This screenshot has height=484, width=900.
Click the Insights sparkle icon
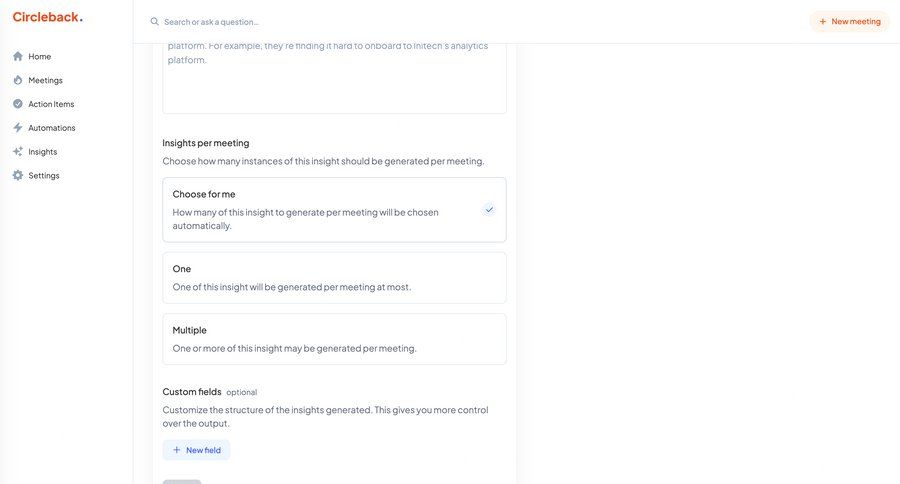(x=18, y=152)
